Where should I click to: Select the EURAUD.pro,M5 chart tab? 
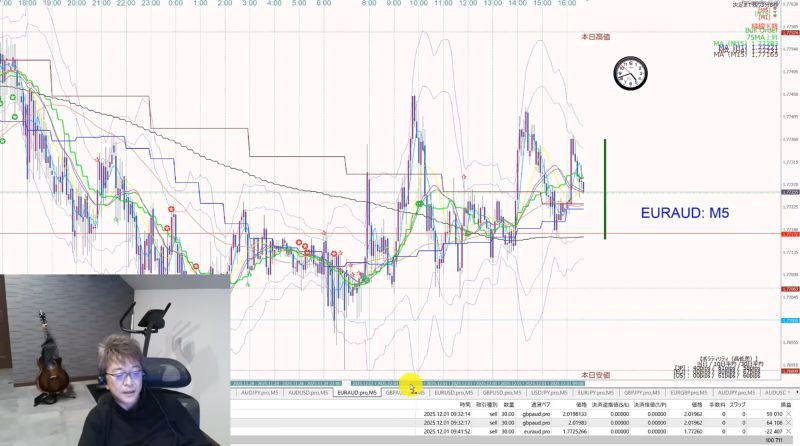[x=357, y=393]
